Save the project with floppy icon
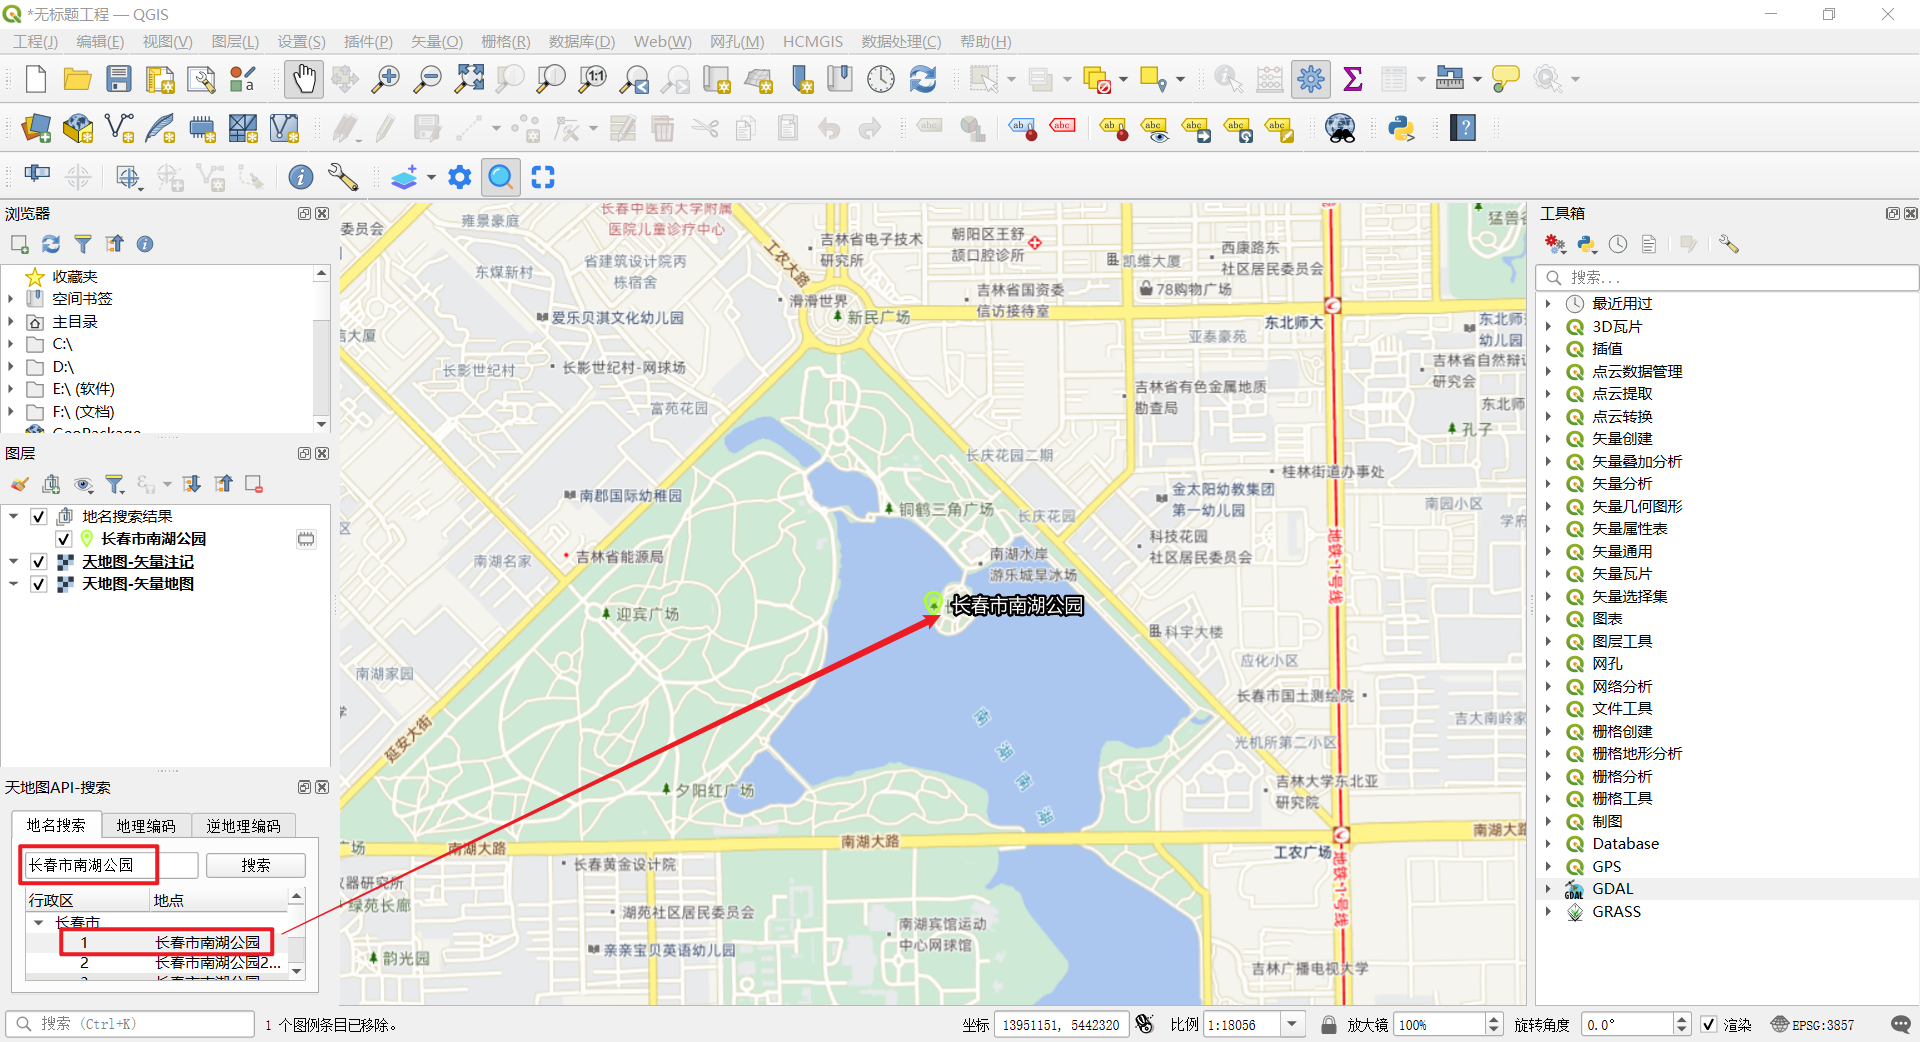This screenshot has height=1042, width=1920. (119, 79)
